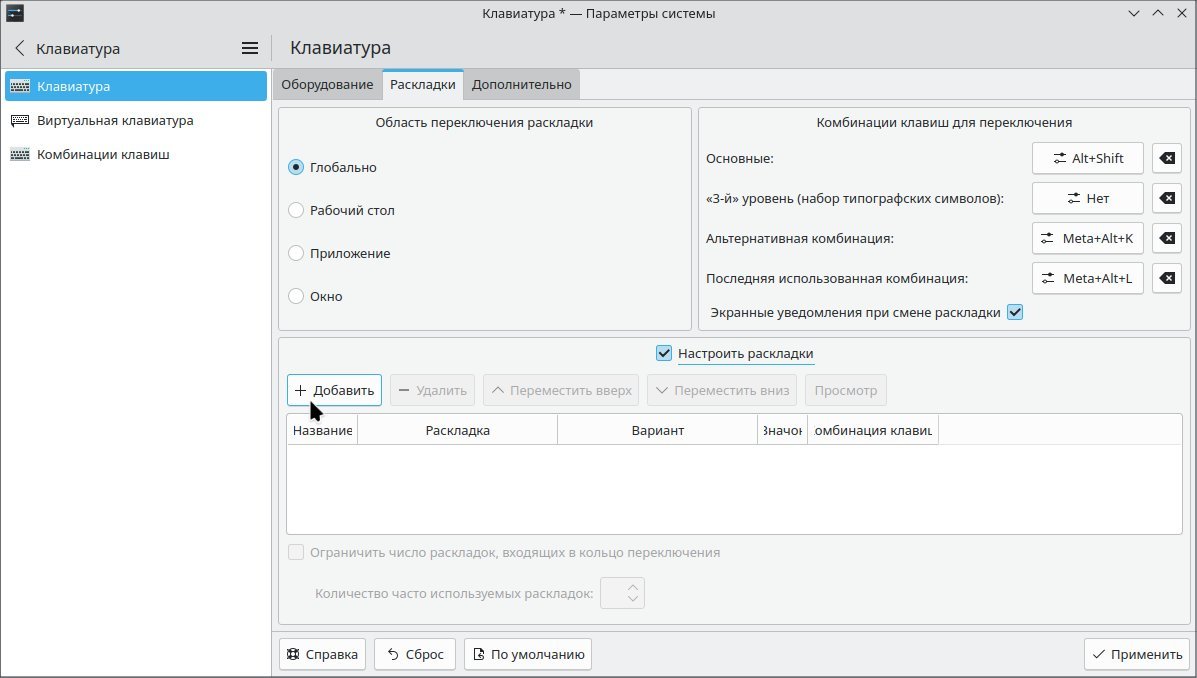Switch to the Оборудование tab
This screenshot has height=678, width=1197.
click(x=327, y=84)
